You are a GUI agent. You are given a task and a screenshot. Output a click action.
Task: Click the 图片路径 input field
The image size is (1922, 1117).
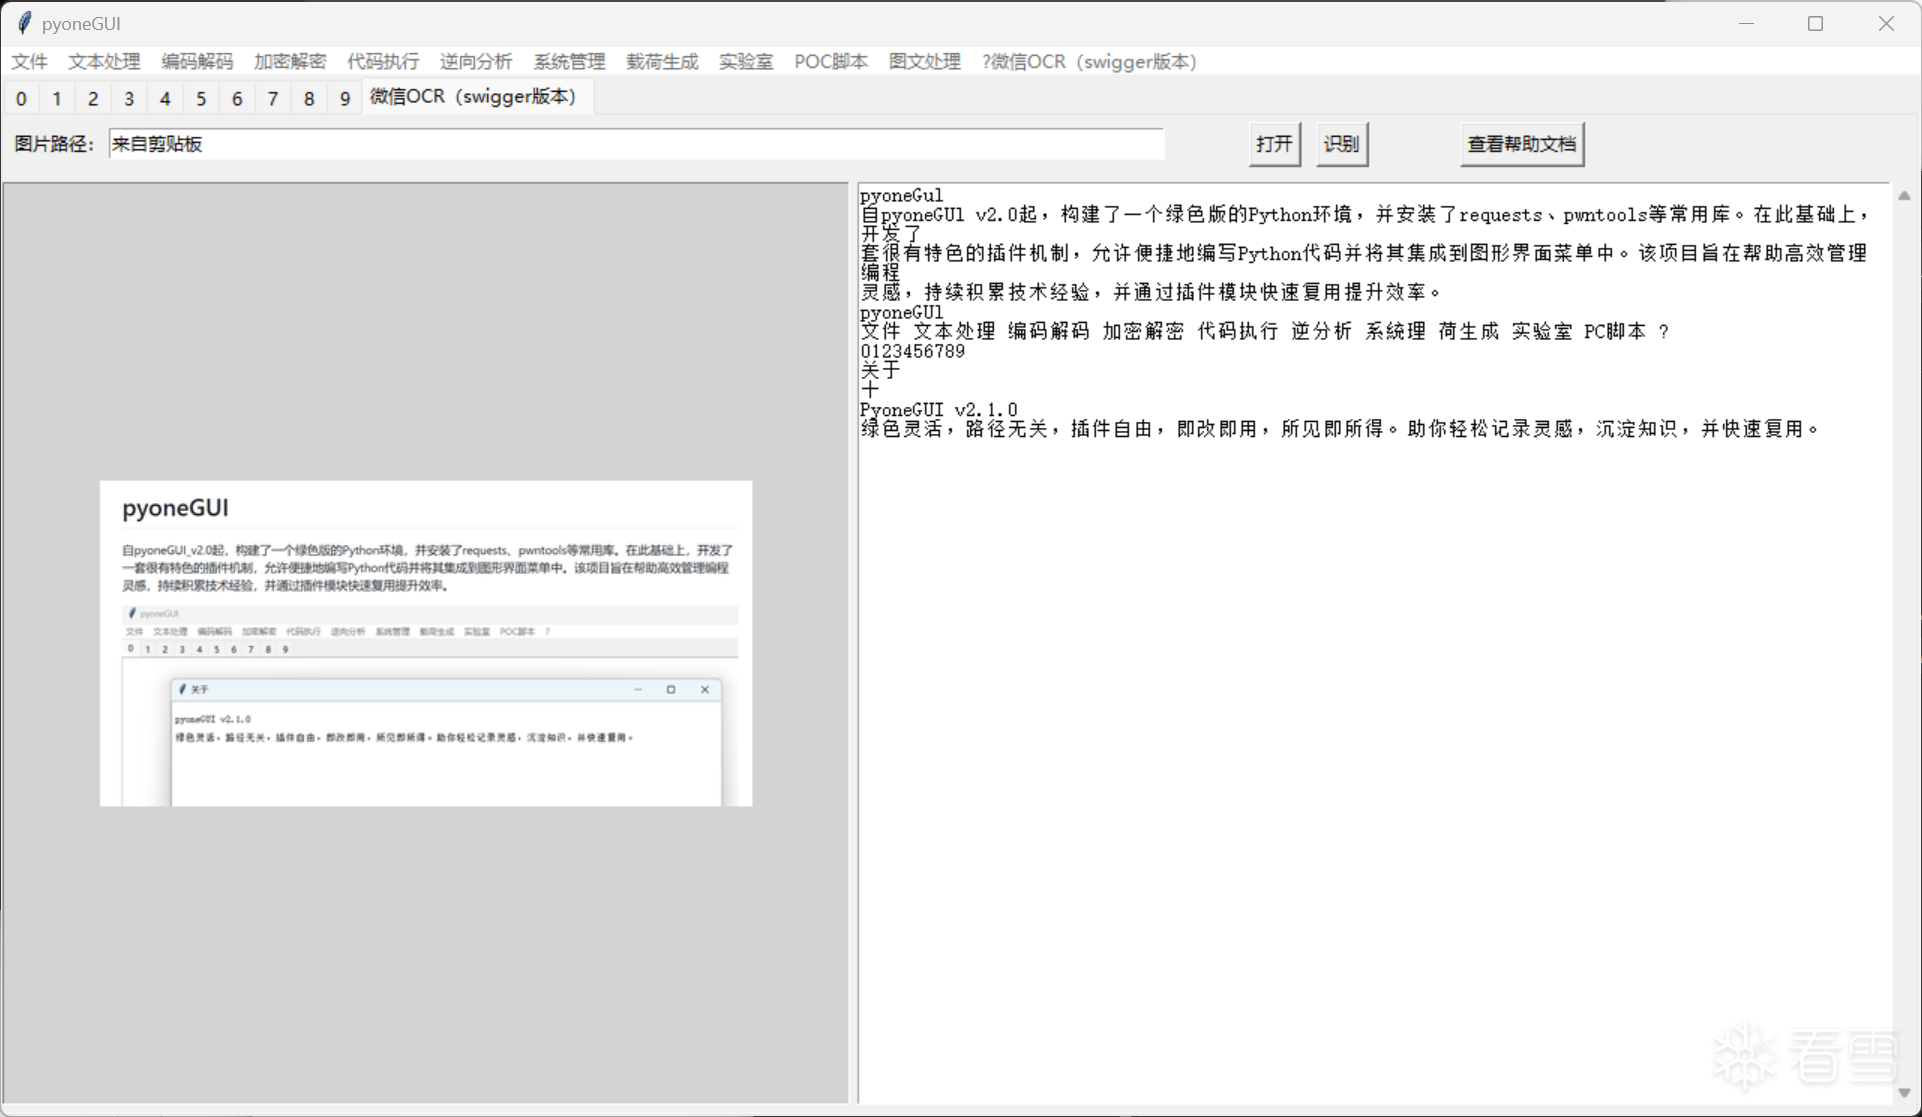[636, 144]
